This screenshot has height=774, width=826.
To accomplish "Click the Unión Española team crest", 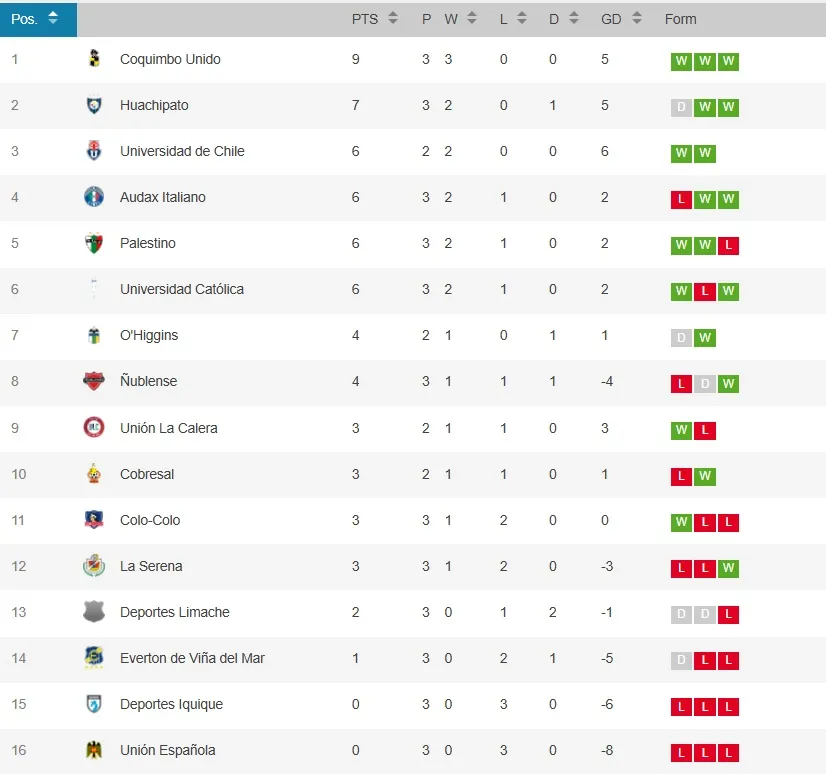I will tap(94, 750).
